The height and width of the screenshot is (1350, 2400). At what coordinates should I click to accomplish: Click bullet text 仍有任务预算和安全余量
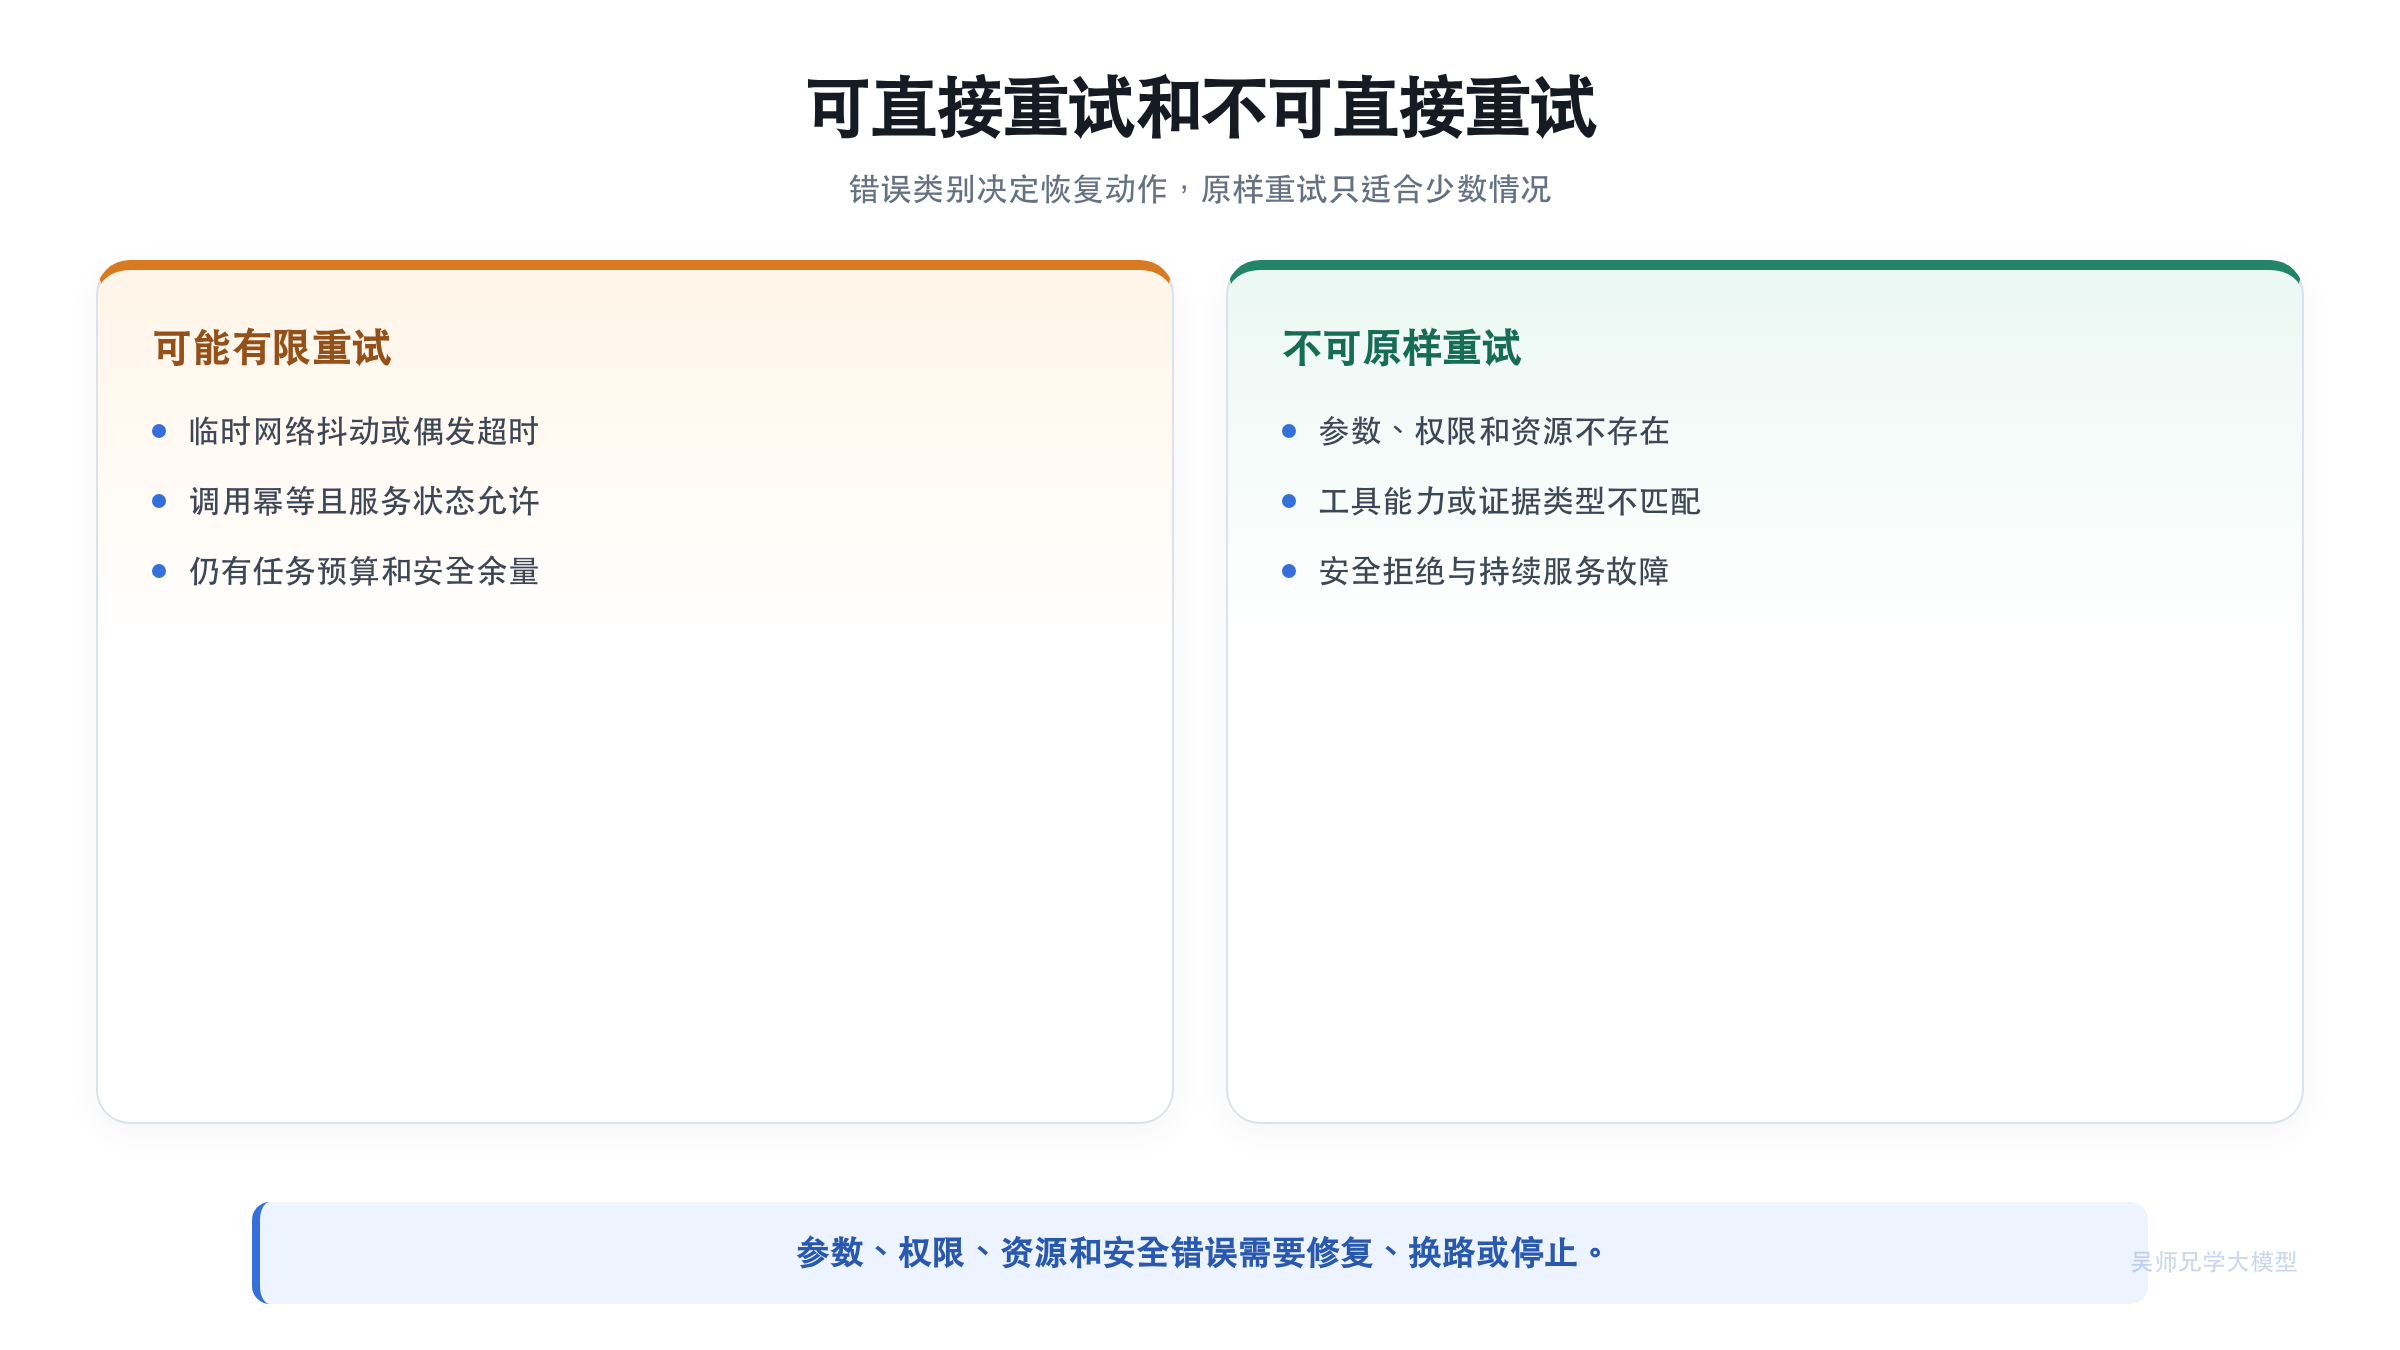[364, 571]
